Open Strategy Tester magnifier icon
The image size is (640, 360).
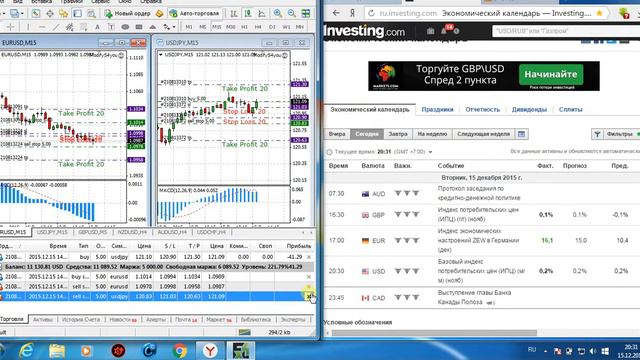91,13
